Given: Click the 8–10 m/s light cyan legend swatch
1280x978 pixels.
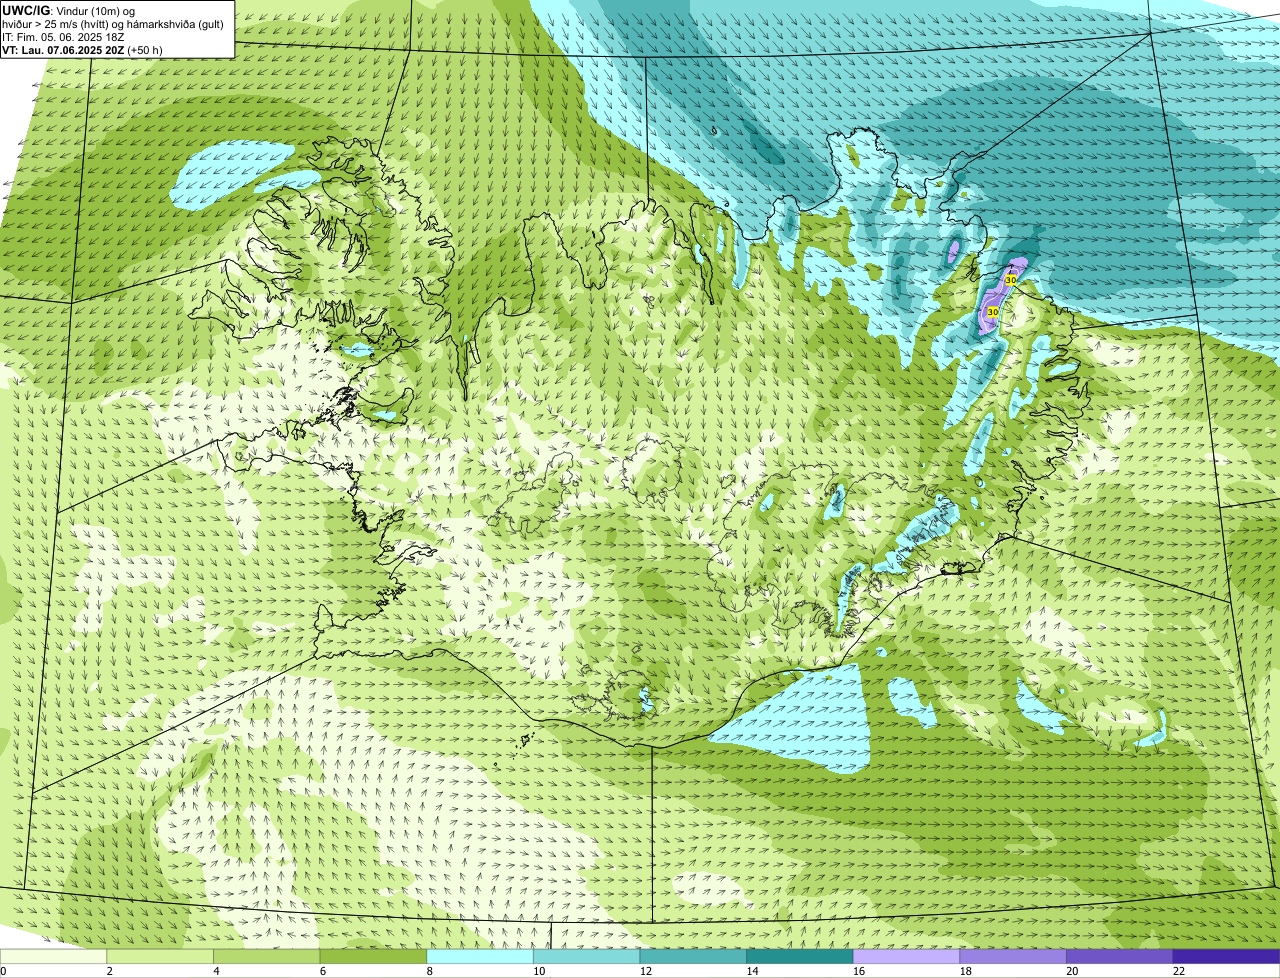Looking at the screenshot, I should pos(480,956).
